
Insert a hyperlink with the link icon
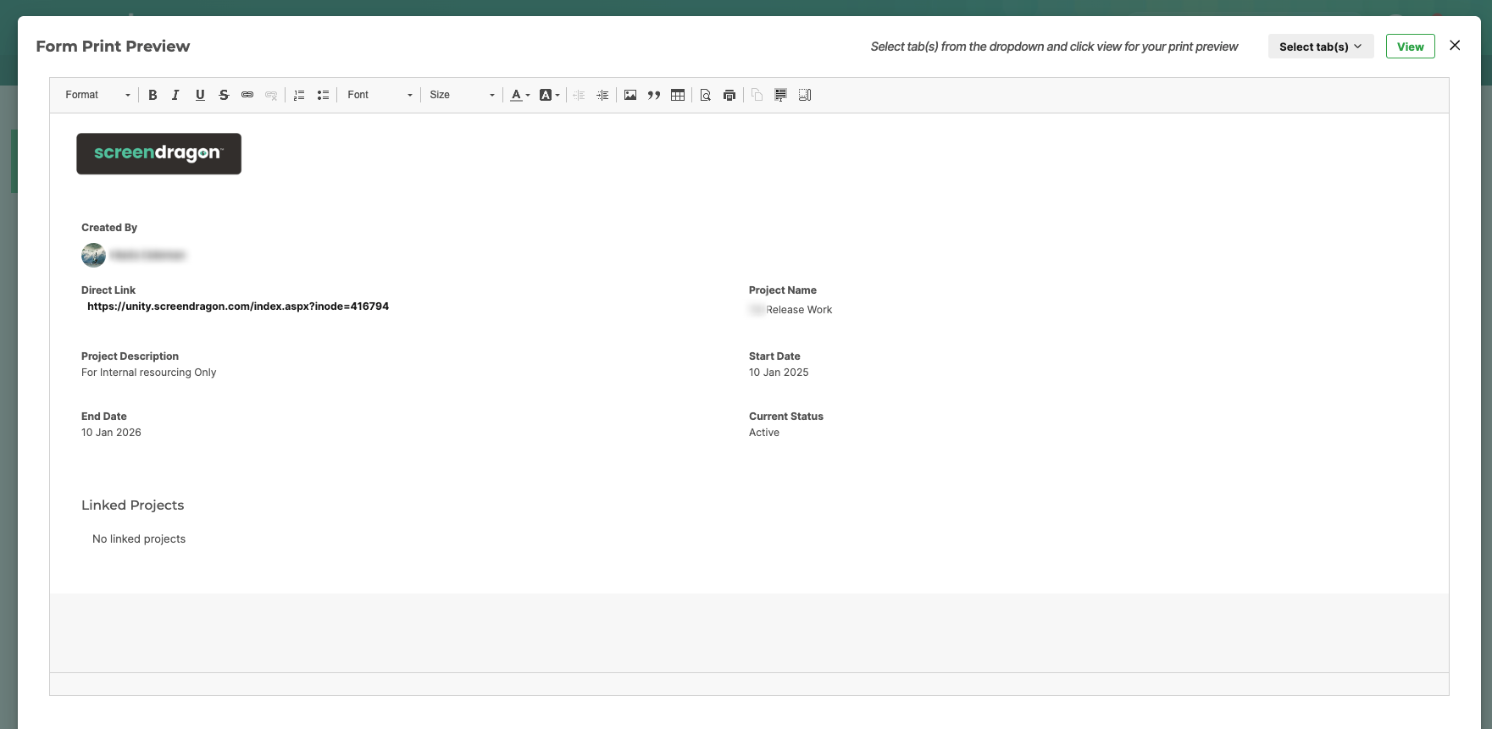[247, 95]
